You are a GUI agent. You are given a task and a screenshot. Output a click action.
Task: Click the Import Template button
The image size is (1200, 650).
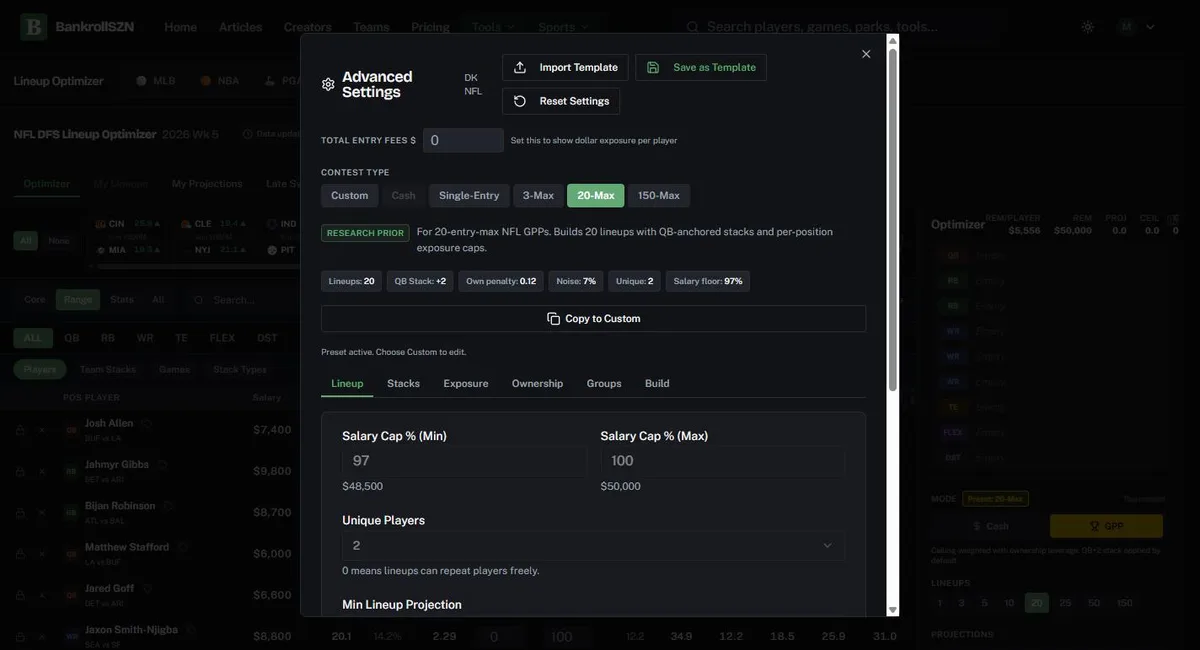pyautogui.click(x=565, y=68)
